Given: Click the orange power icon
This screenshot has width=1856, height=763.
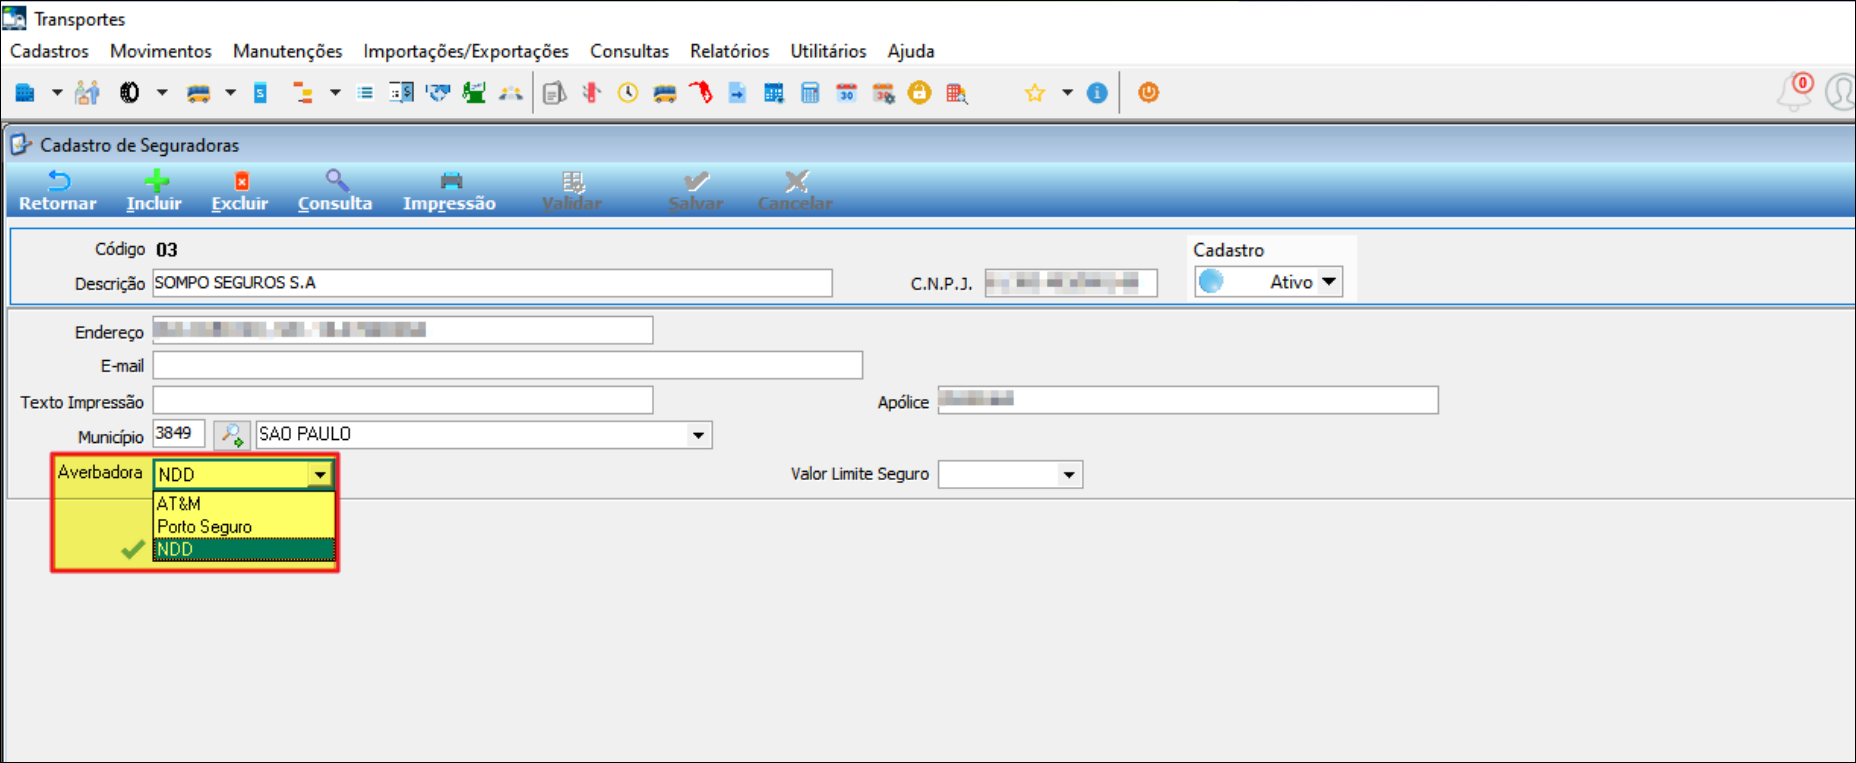Looking at the screenshot, I should [1148, 93].
